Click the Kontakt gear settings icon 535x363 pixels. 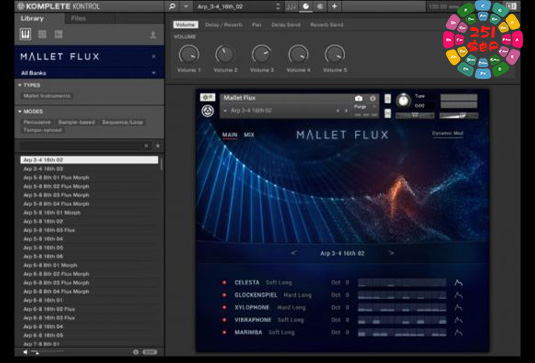tap(207, 97)
